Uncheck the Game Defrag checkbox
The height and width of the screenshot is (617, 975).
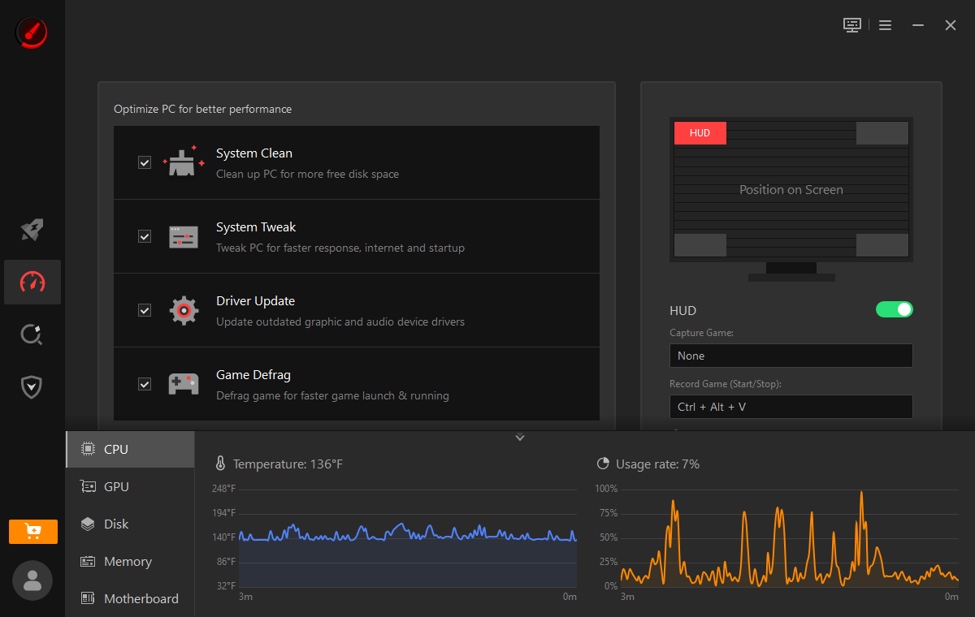tap(144, 384)
